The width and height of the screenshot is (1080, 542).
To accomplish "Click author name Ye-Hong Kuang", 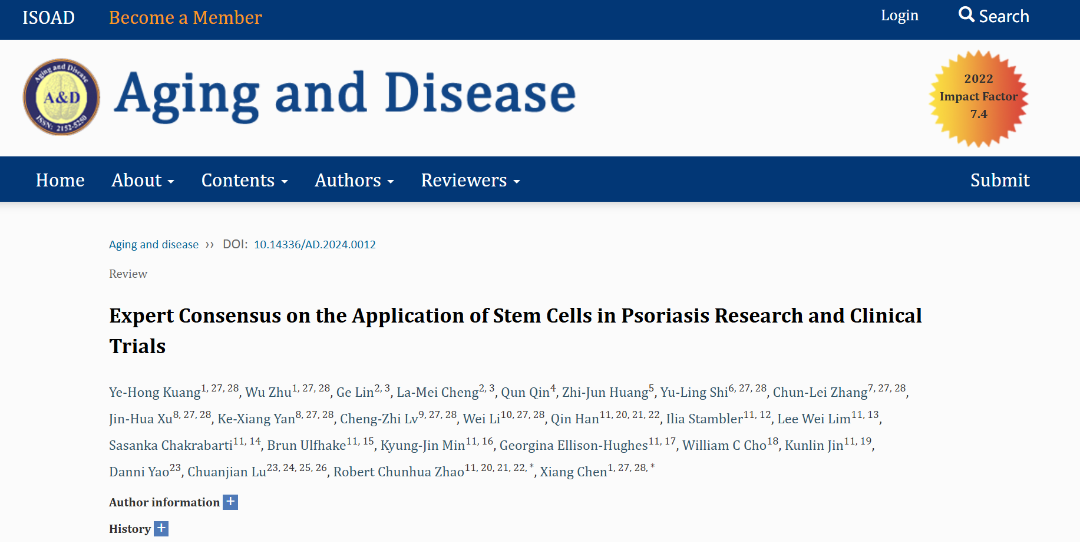I will tap(155, 391).
